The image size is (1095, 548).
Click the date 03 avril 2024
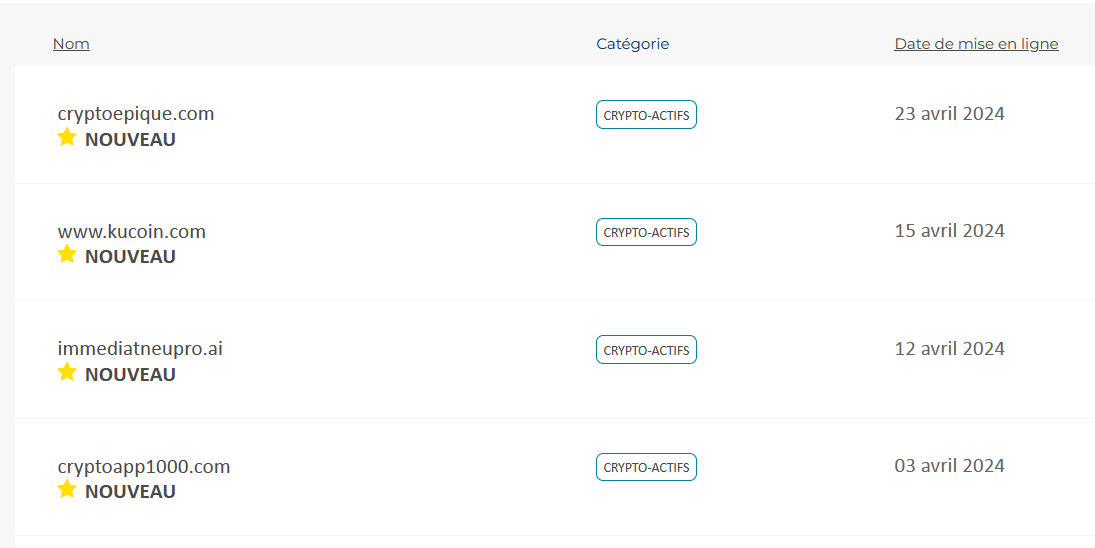click(949, 466)
